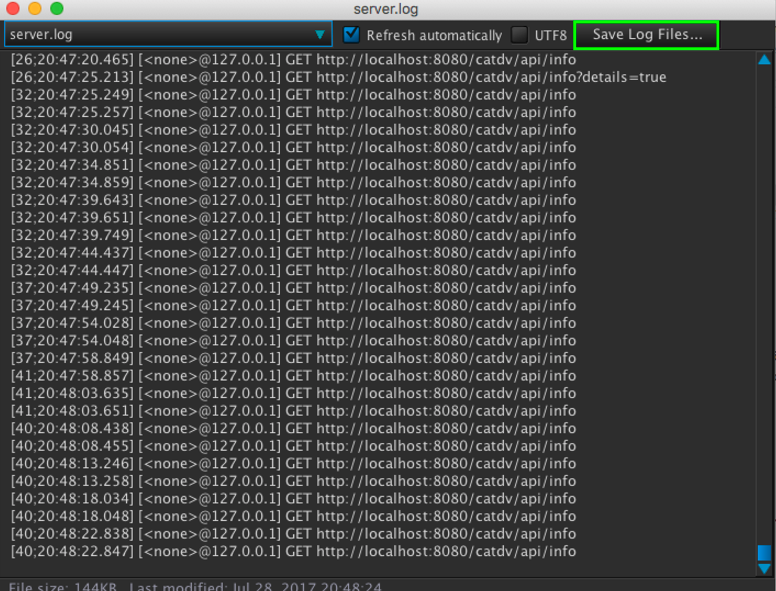This screenshot has height=591, width=776.
Task: Click the blue scrollbar thumb
Action: click(x=764, y=552)
